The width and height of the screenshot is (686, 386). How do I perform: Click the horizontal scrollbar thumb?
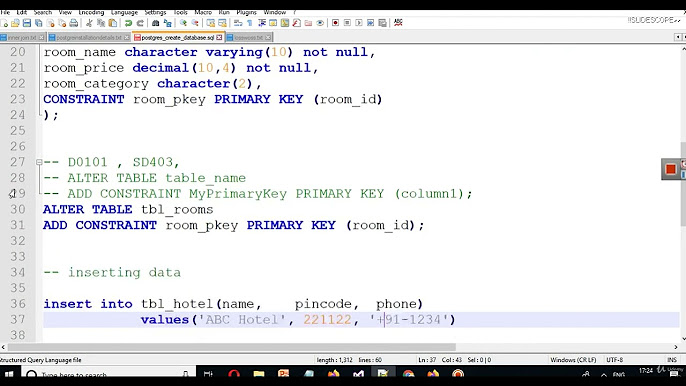[x=231, y=347]
